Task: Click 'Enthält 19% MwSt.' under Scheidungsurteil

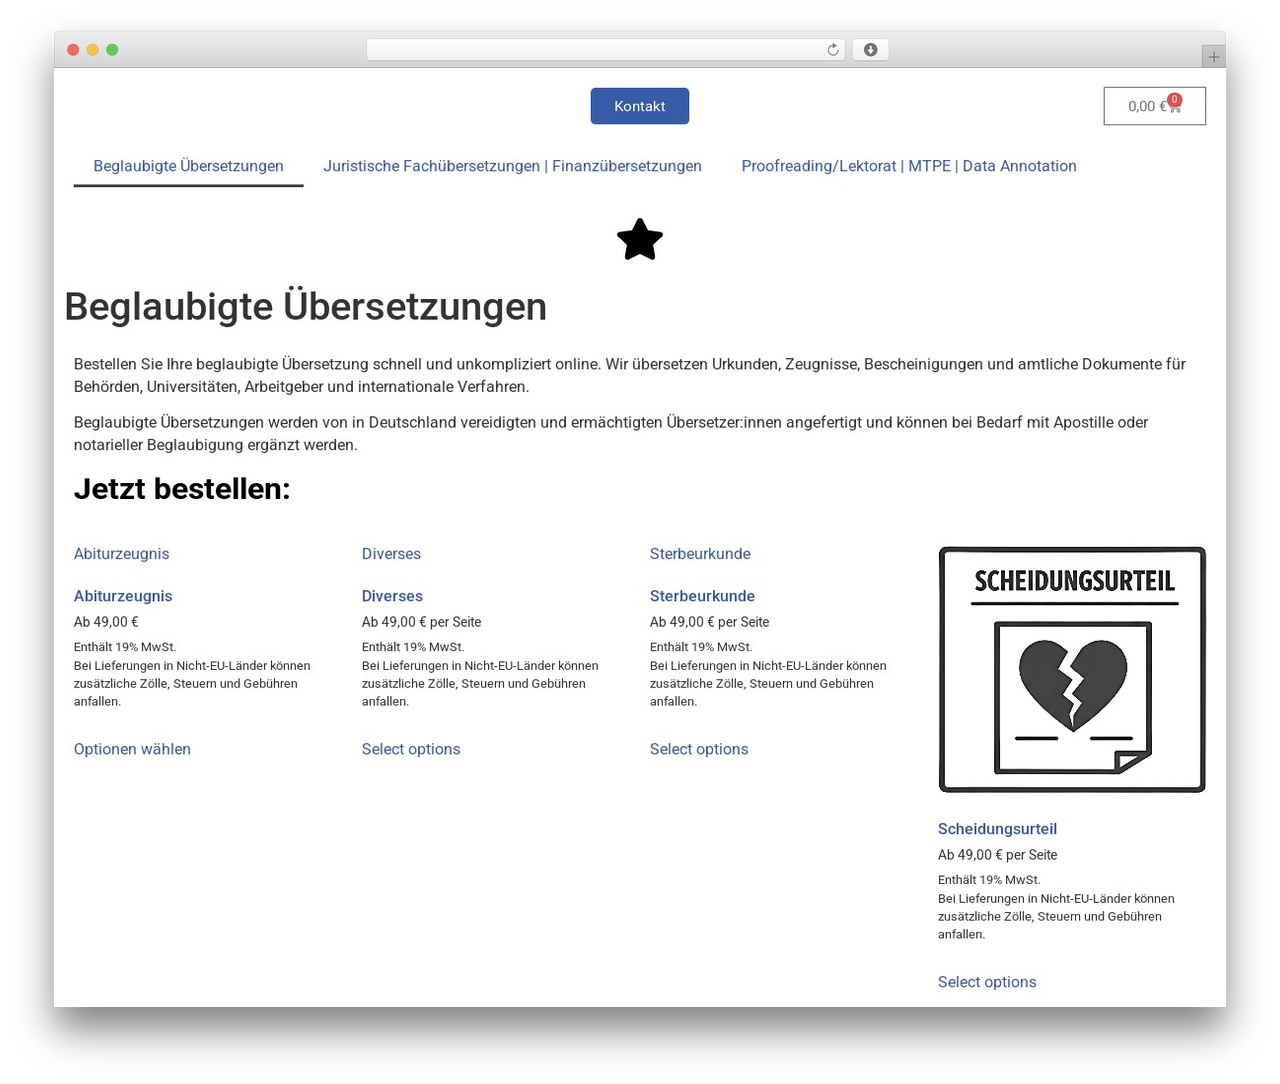Action: click(x=989, y=880)
